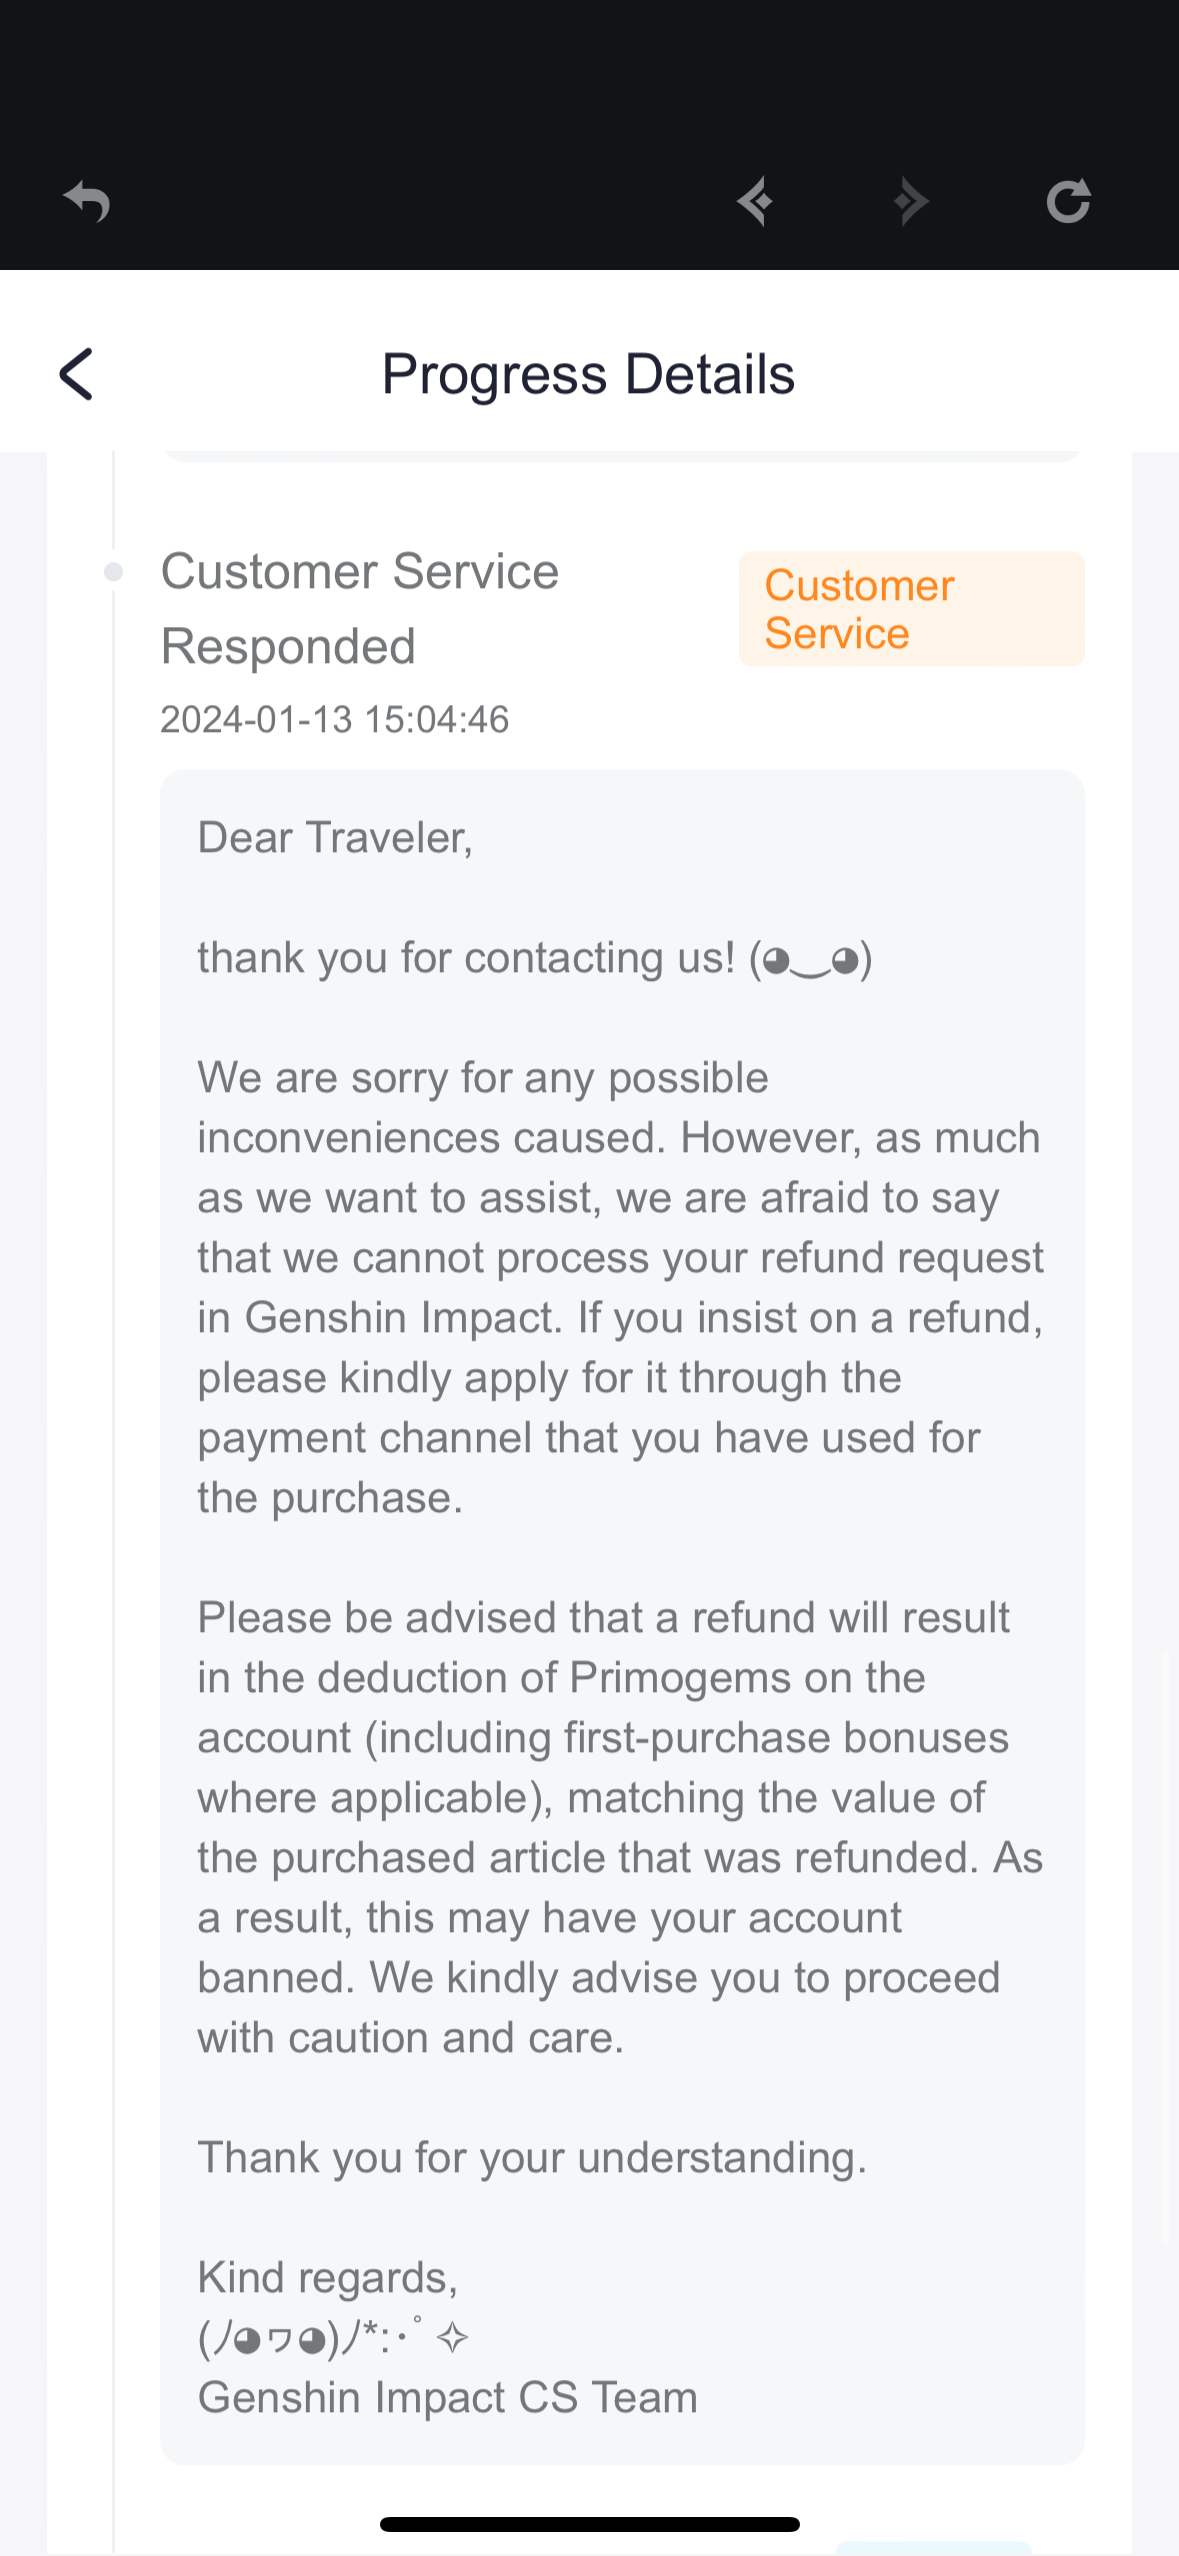Screen dimensions: 1179x2556
Task: Tap the thank you for contacting us line
Action: point(534,958)
